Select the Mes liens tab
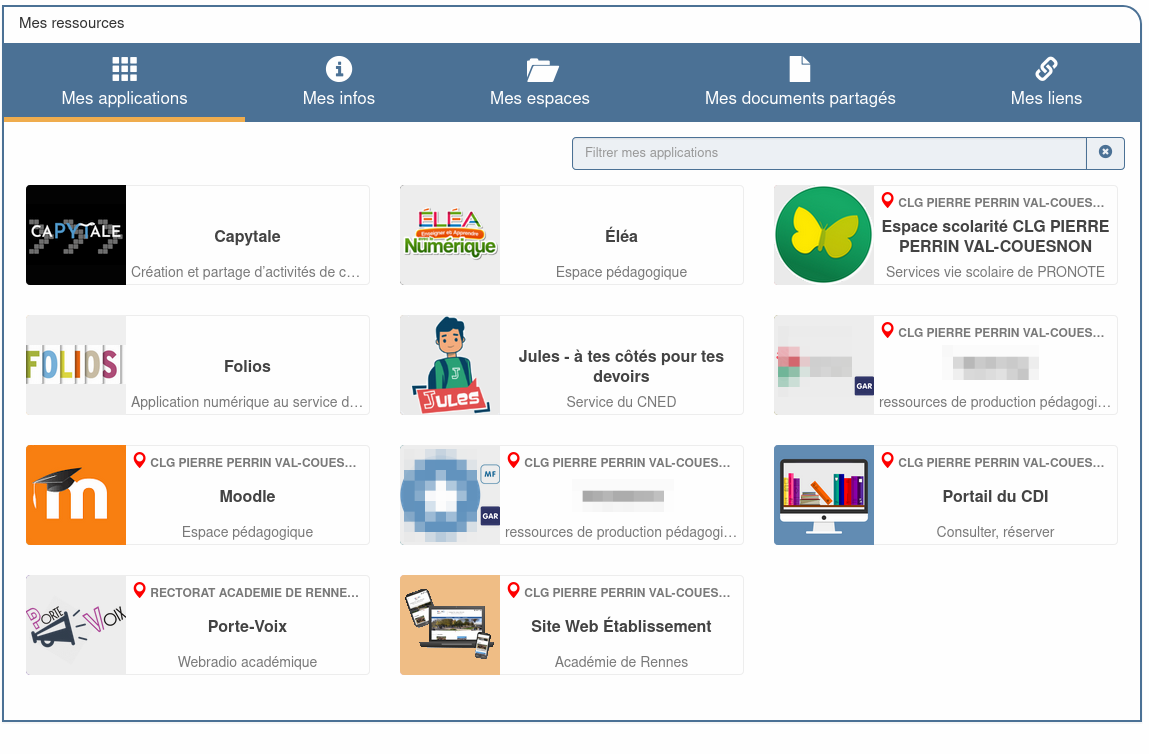The image size is (1149, 754). pos(1046,83)
